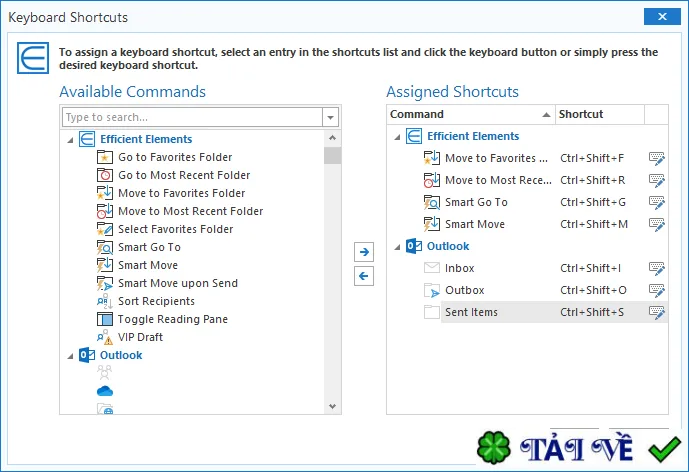Image resolution: width=689 pixels, height=472 pixels.
Task: Click the Ctrl+Shift+F shortcut cell
Action: tap(592, 158)
